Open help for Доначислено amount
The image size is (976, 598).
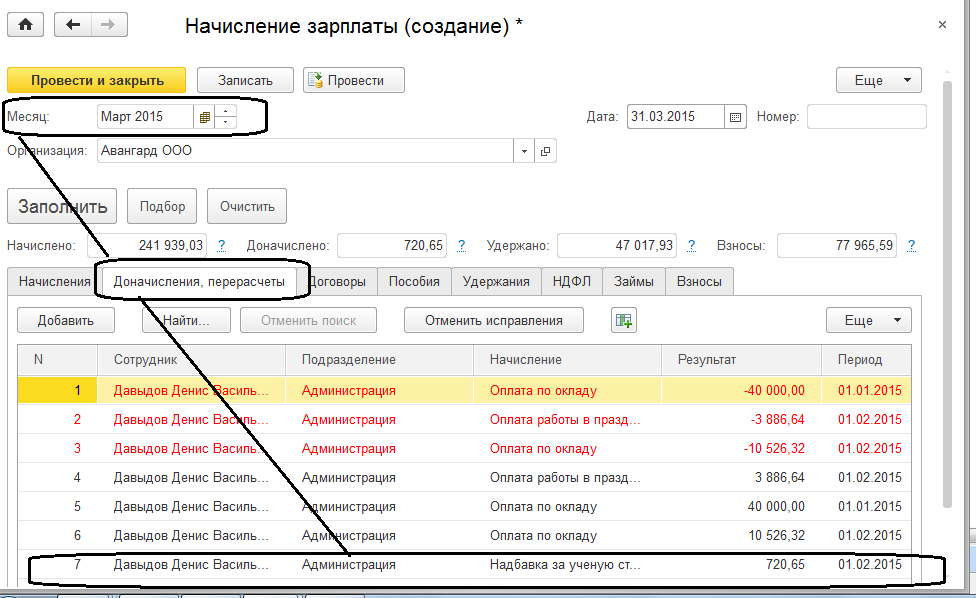pos(461,245)
